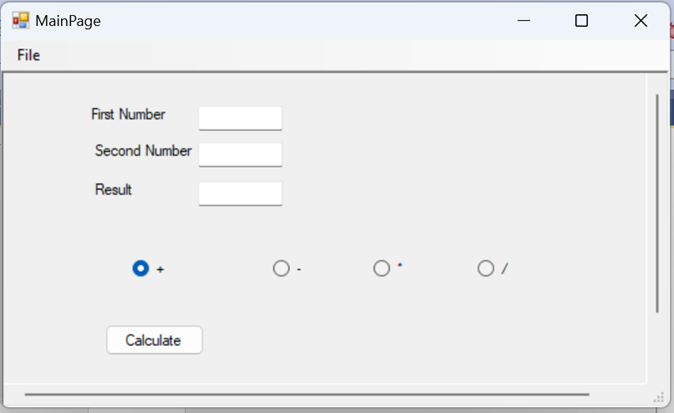
Task: Click the horizontal scrollbar thumb
Action: tap(307, 394)
